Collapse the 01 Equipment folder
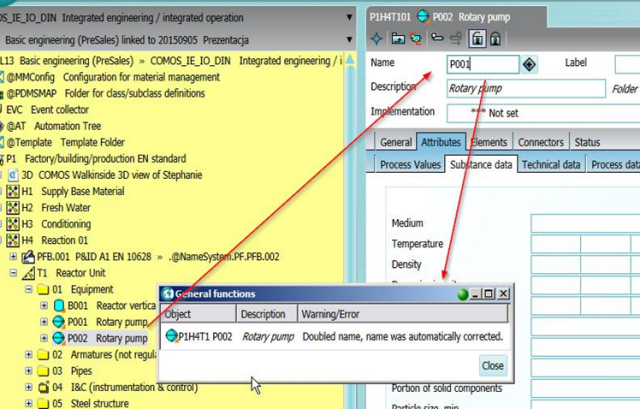This screenshot has width=640, height=409. click(29, 289)
